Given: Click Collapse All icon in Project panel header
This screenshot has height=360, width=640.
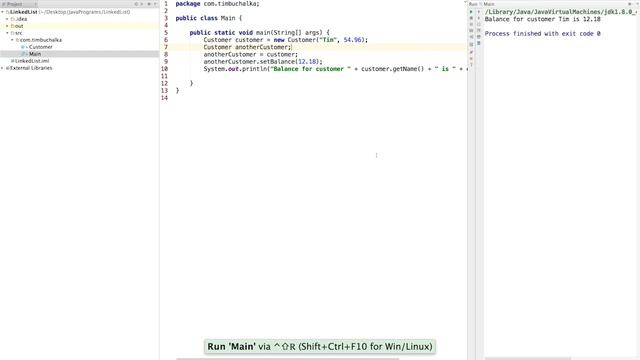Looking at the screenshot, I should tap(142, 4).
